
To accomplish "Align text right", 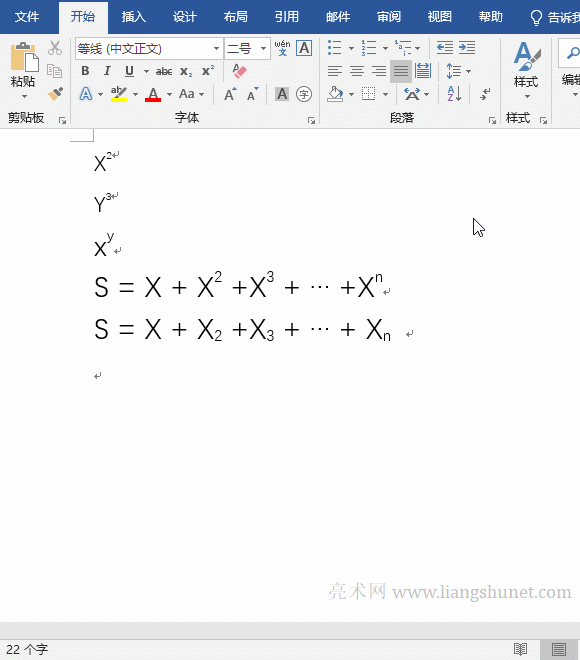I will (x=379, y=71).
